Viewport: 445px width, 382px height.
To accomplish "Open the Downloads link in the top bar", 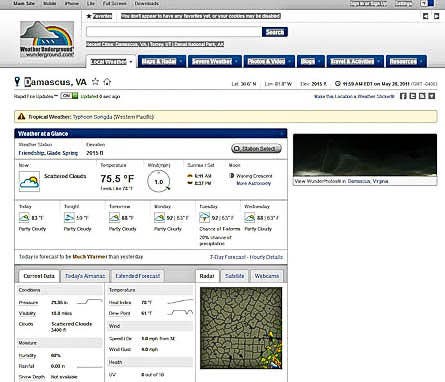I will click(147, 3).
